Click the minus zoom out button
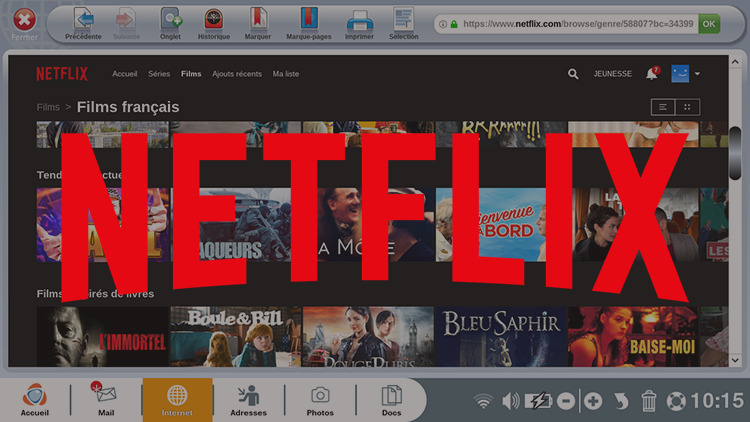Image resolution: width=750 pixels, height=422 pixels. point(566,401)
